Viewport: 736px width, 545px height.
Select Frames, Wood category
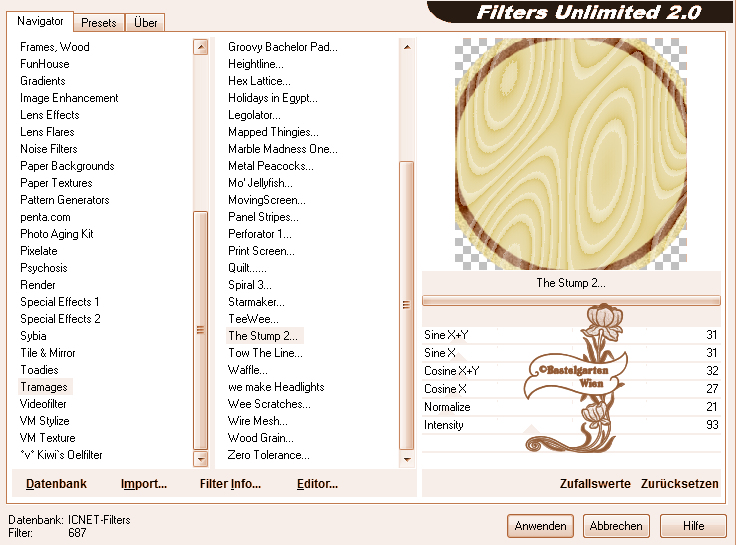[55, 47]
